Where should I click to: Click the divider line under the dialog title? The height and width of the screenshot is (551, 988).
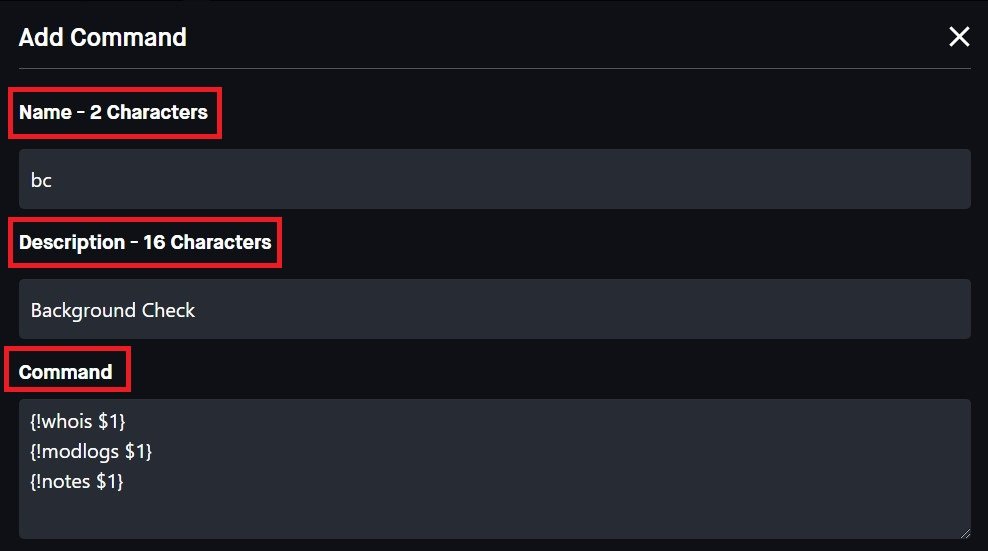494,68
